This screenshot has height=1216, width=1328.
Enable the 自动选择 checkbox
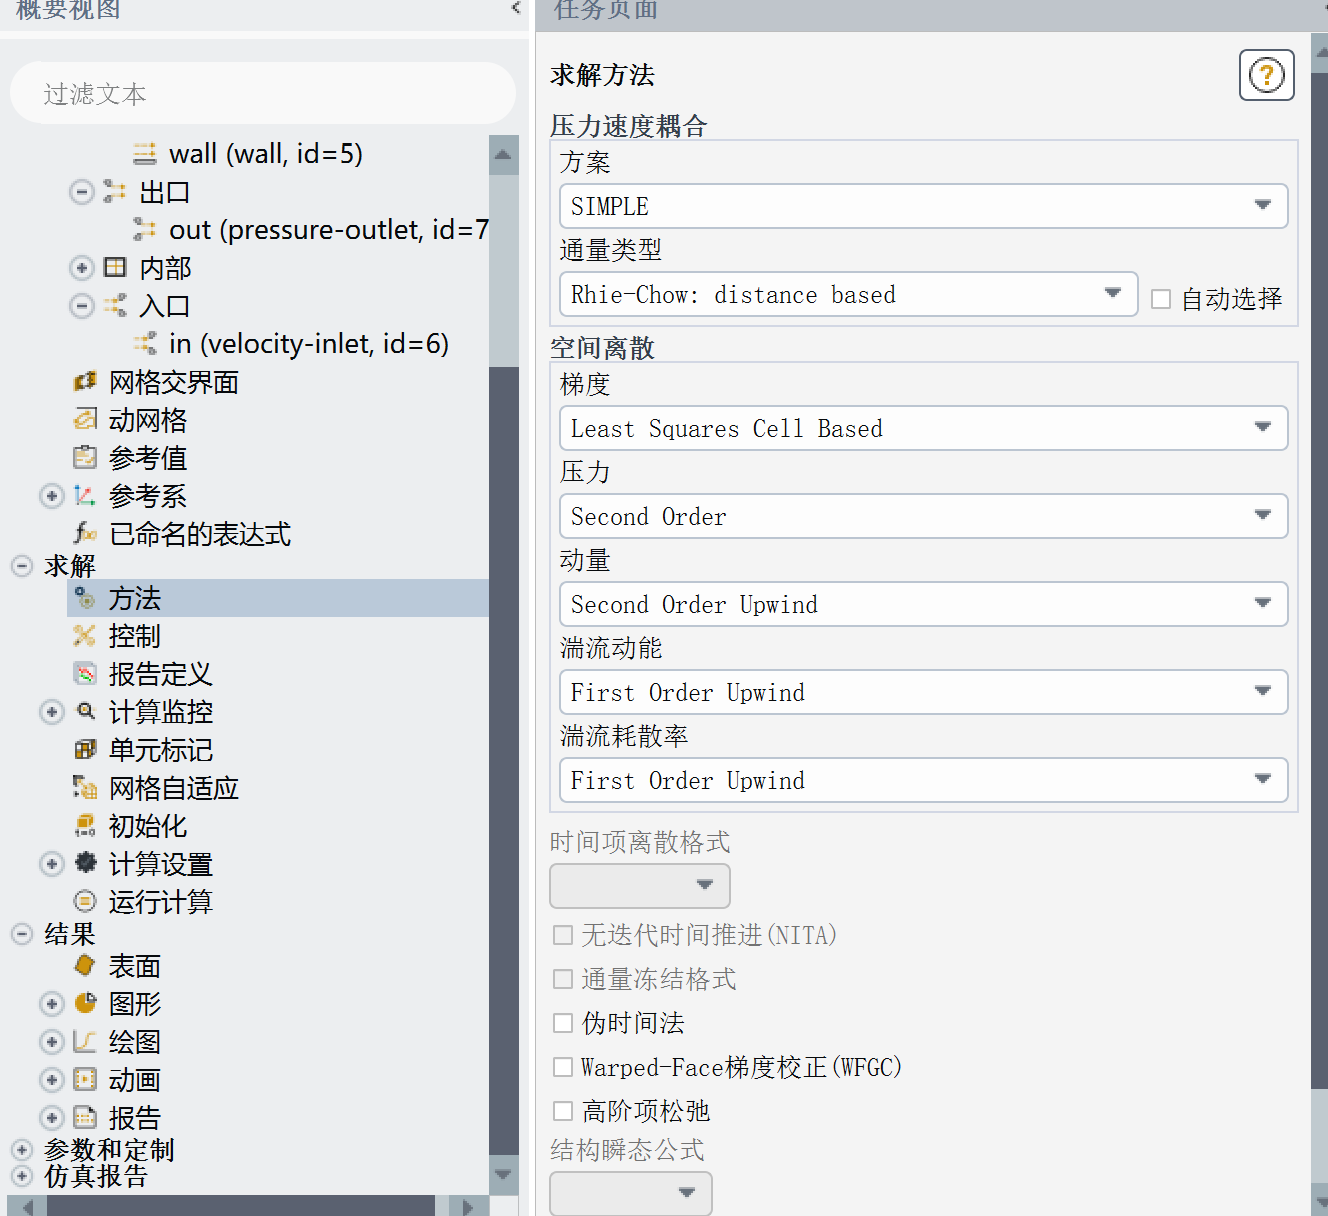1161,299
